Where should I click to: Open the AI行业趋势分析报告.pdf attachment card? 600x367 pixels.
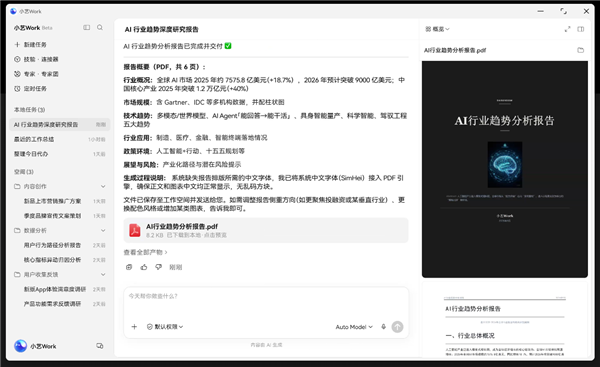click(x=266, y=230)
